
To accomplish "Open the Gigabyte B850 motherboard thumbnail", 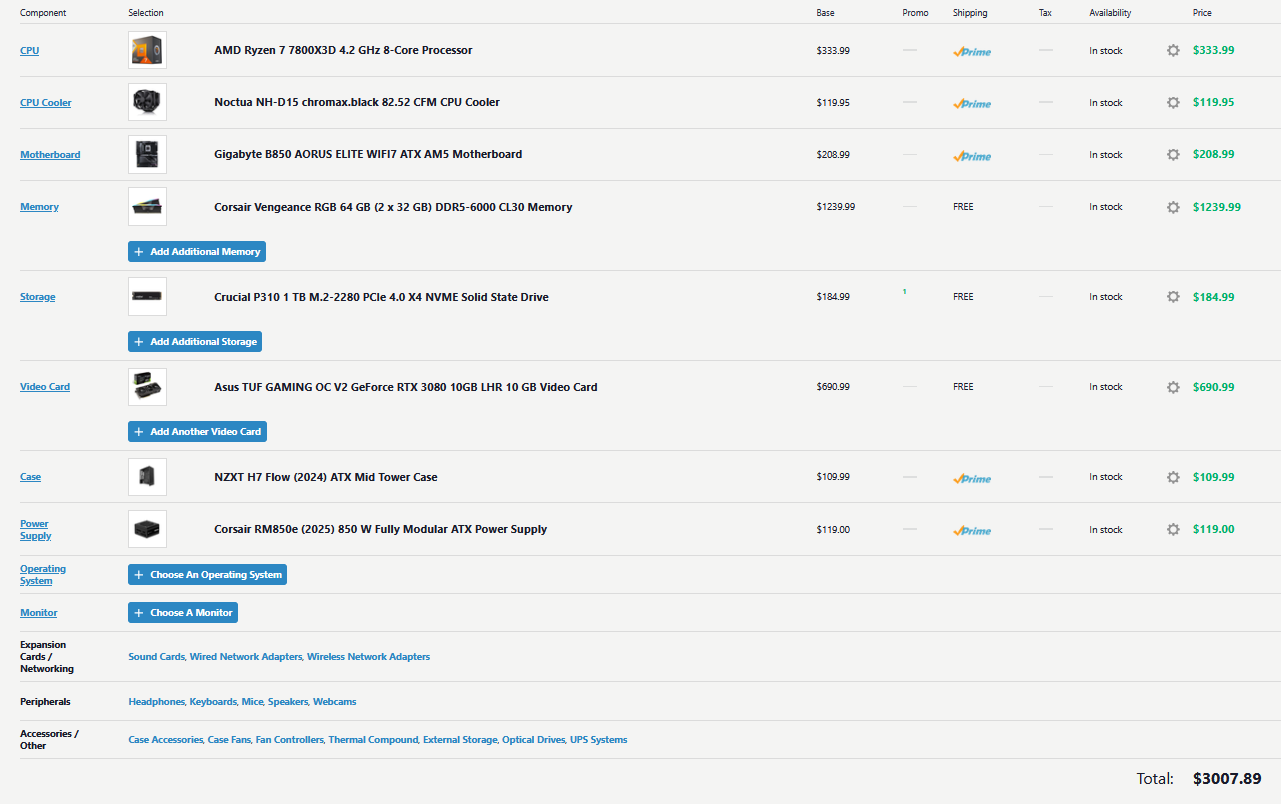I will (147, 155).
